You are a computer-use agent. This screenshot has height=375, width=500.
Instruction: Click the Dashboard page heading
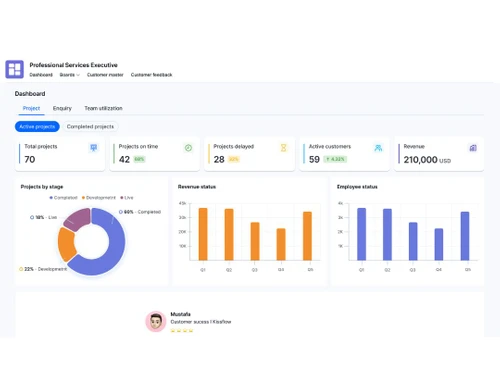pyautogui.click(x=30, y=94)
